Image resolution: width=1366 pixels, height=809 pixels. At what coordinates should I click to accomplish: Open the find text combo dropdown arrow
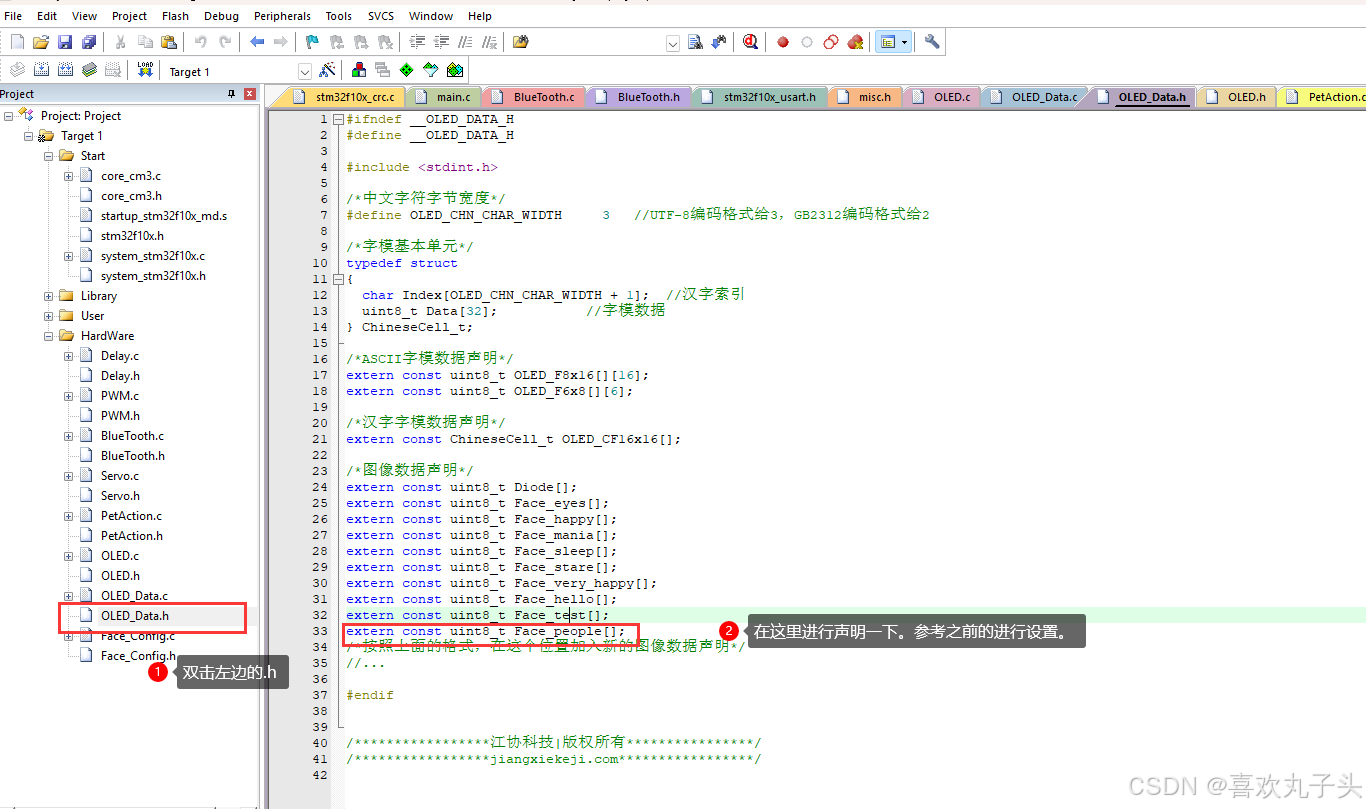click(x=672, y=43)
